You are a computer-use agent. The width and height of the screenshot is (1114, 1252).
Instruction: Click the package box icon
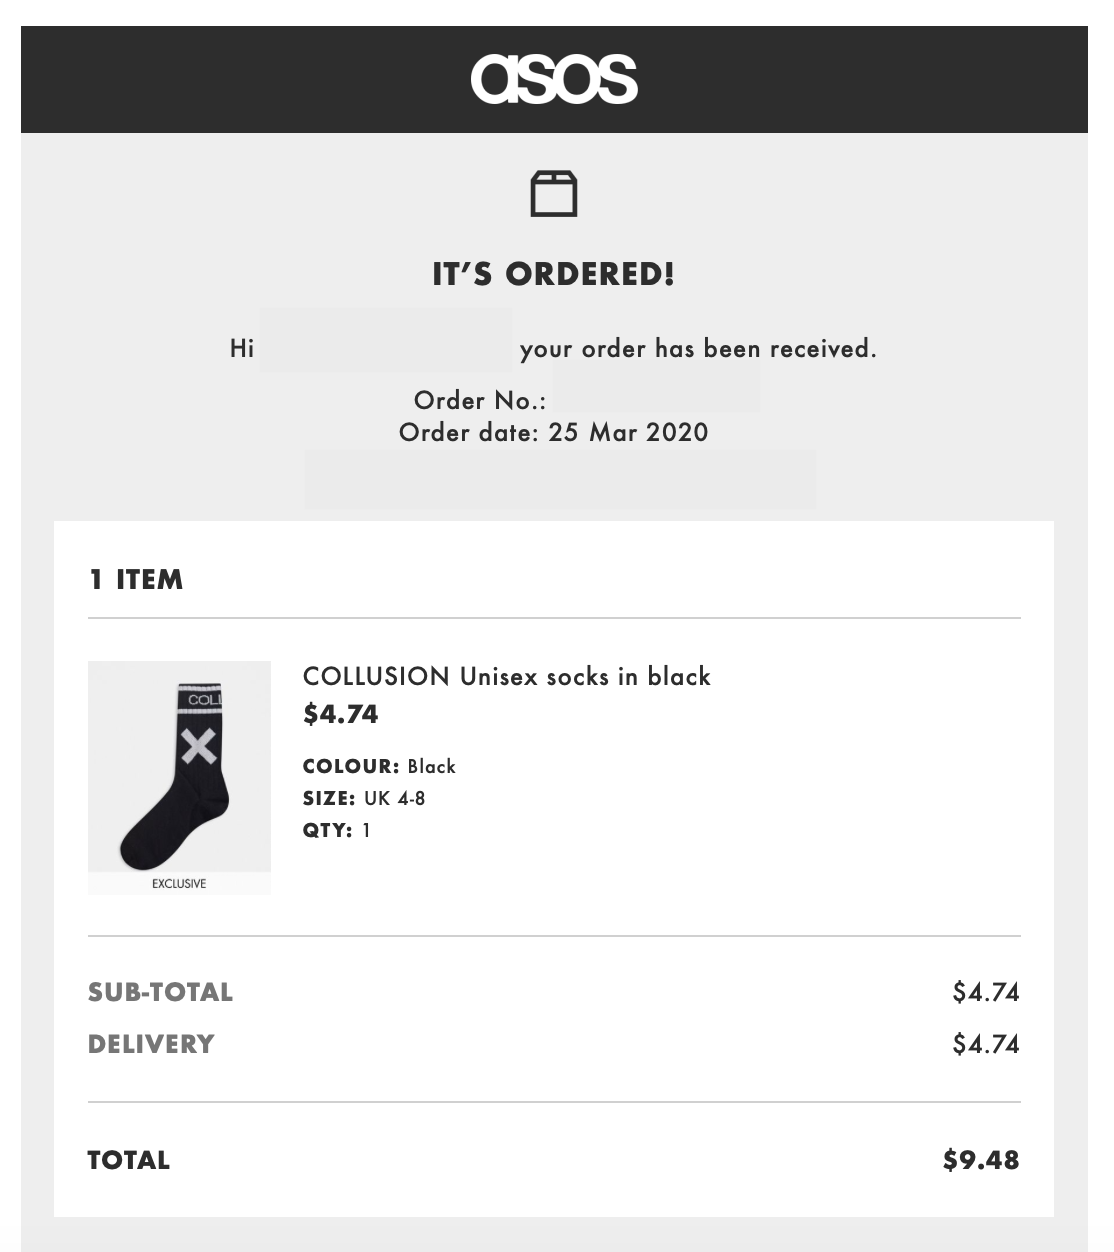coord(553,193)
